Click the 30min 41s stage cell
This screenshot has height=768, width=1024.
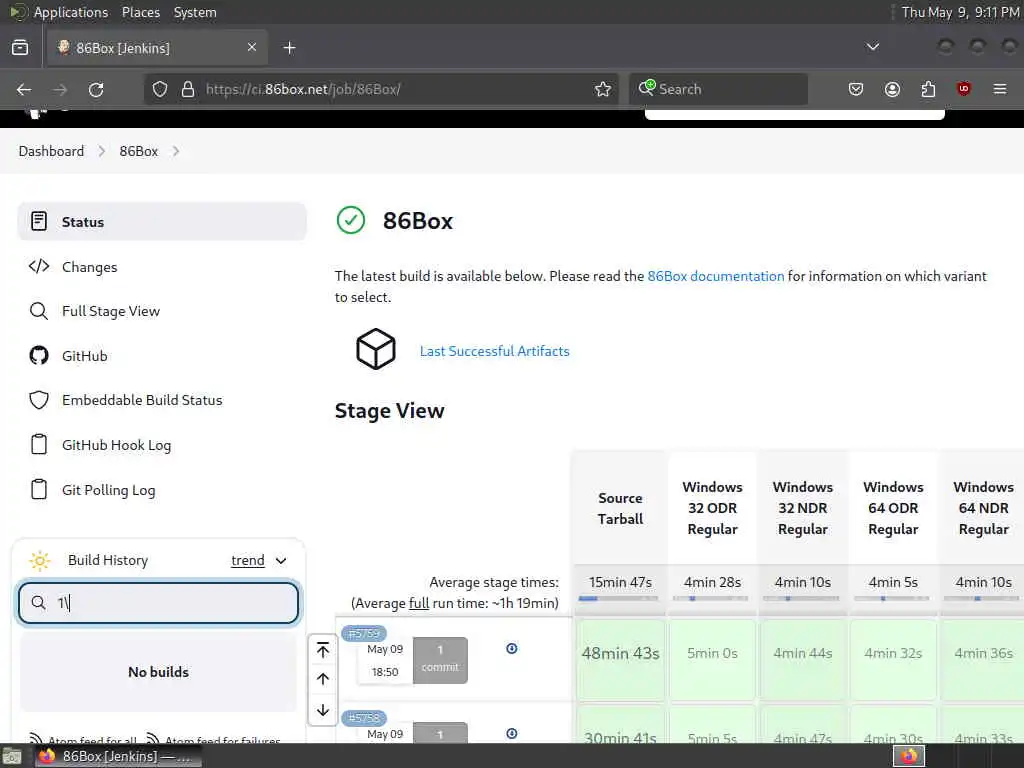click(x=620, y=724)
